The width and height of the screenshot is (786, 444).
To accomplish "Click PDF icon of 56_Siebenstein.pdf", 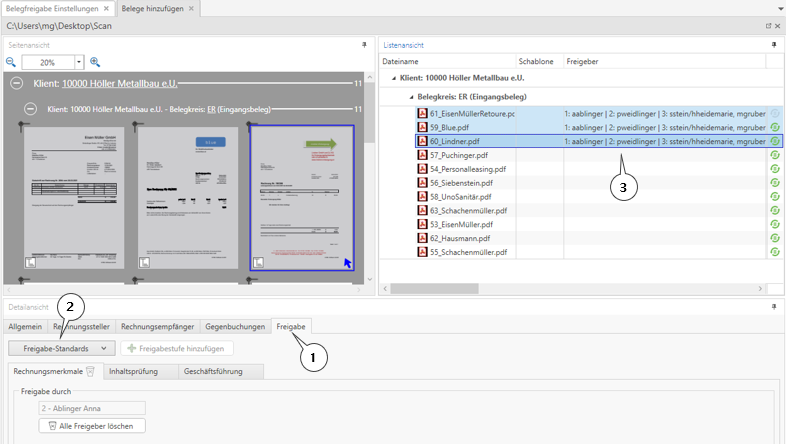I will (x=423, y=183).
